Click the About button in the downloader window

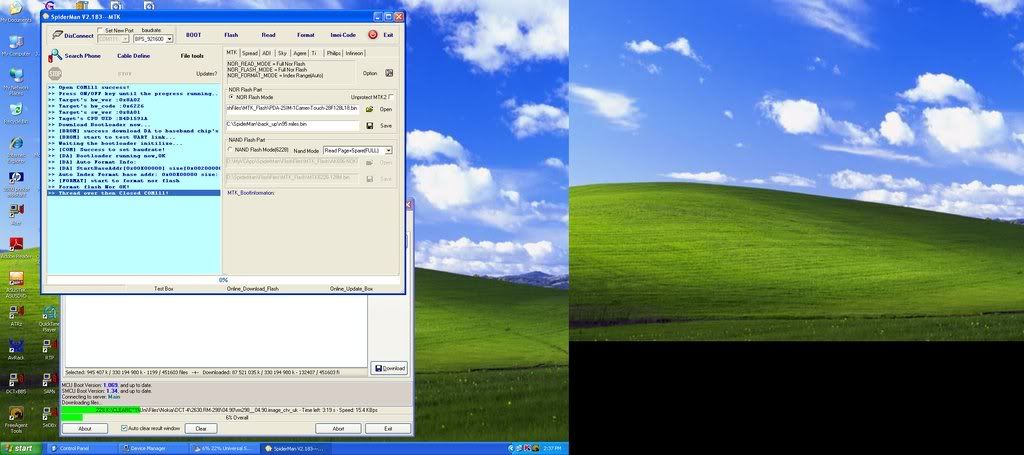pyautogui.click(x=84, y=429)
